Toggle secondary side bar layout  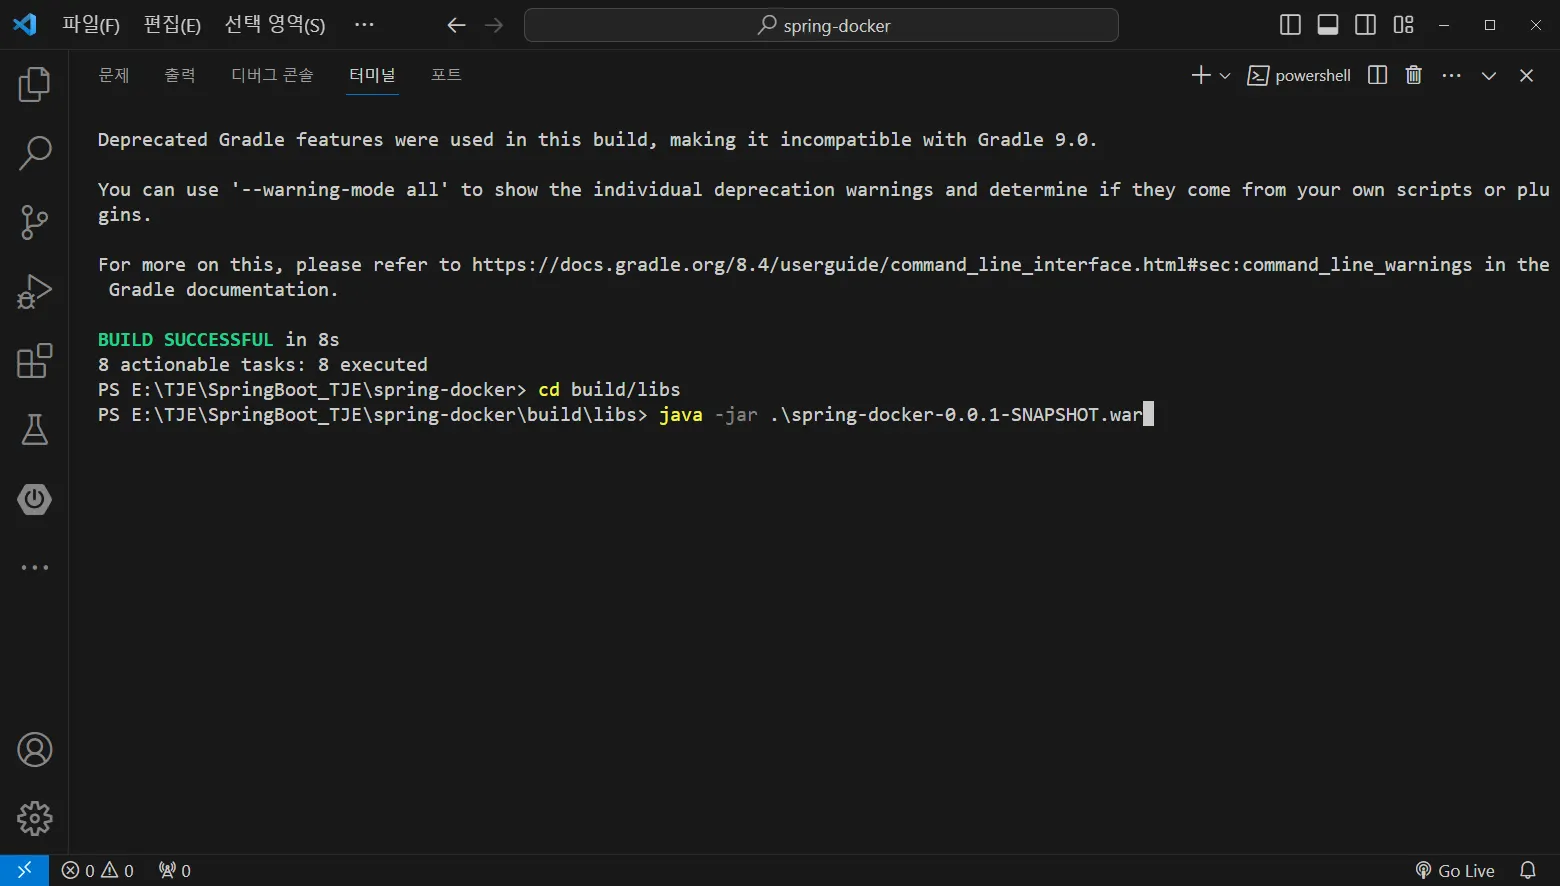1365,25
